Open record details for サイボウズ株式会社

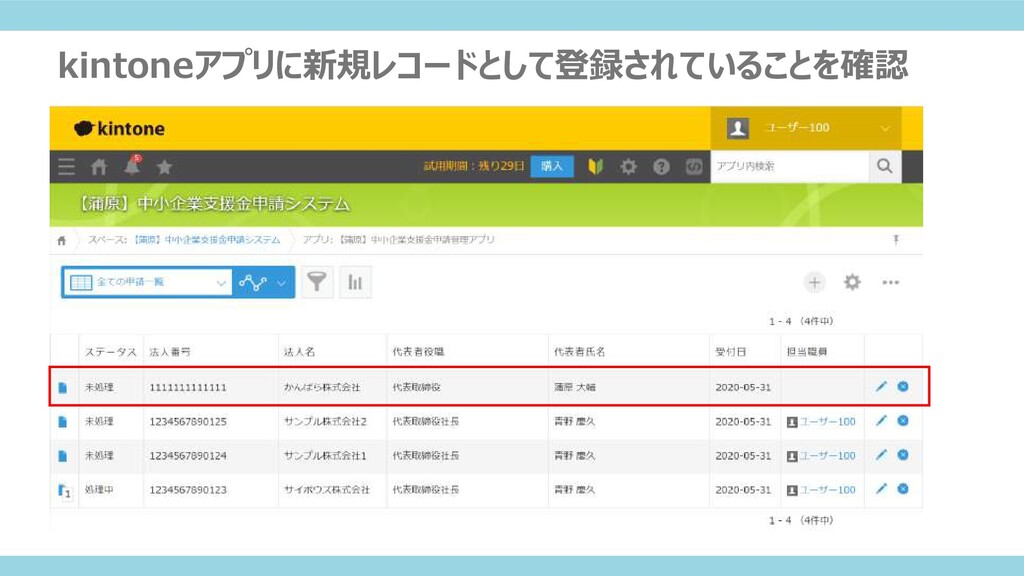point(64,490)
